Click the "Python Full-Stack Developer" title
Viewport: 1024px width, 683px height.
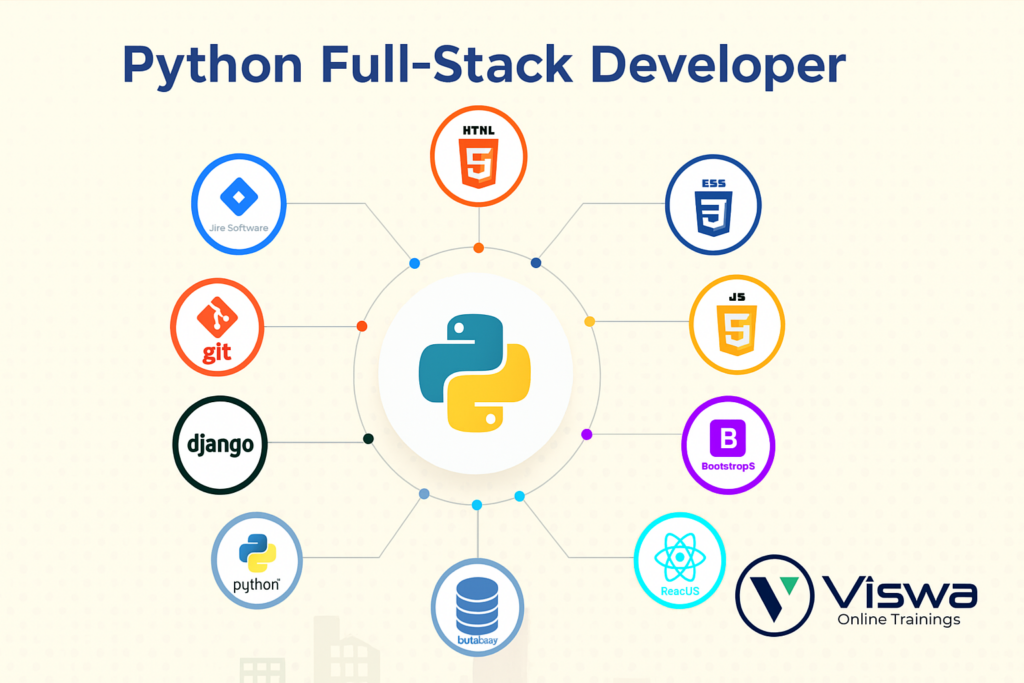(x=483, y=65)
